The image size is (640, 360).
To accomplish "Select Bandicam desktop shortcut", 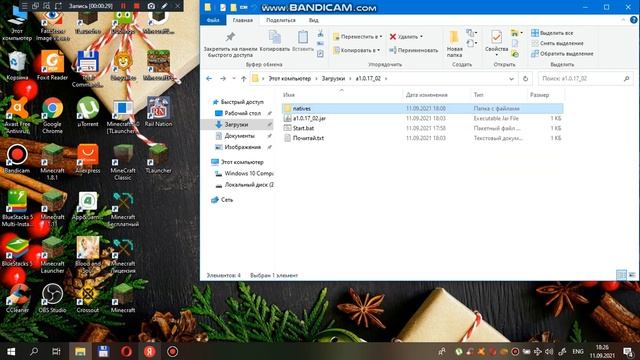I will tap(17, 159).
